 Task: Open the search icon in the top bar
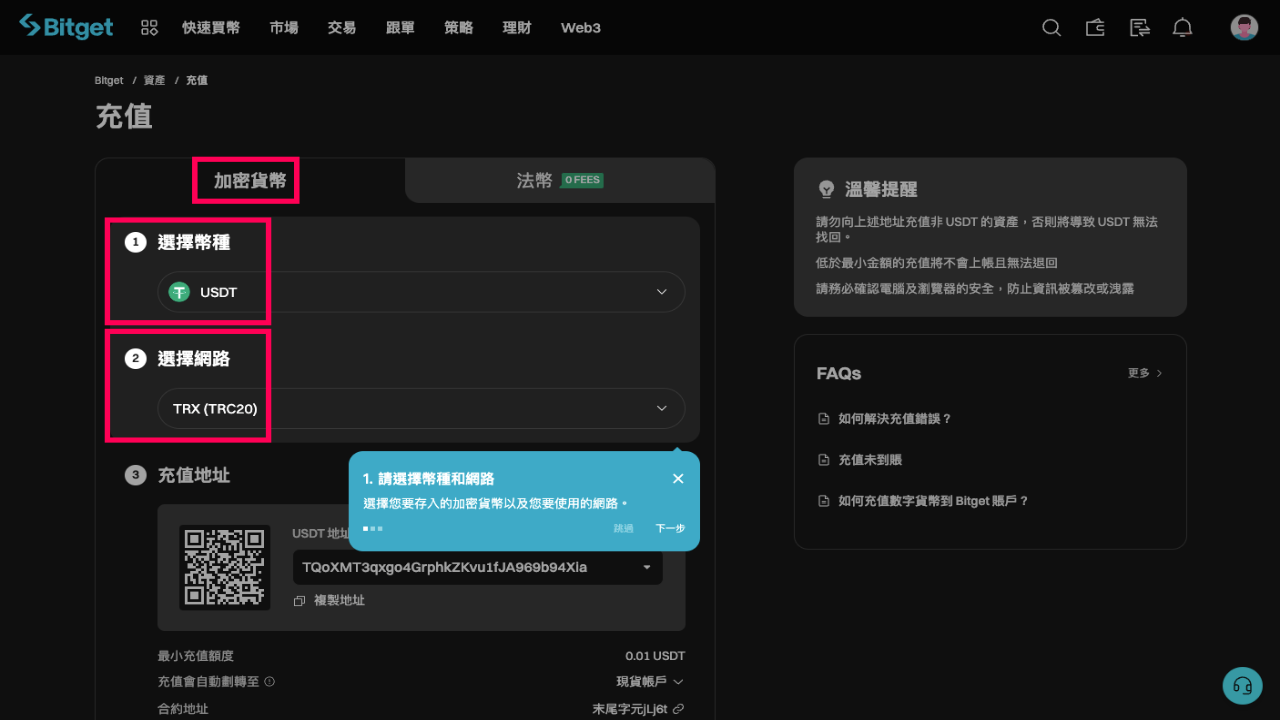[x=1051, y=27]
